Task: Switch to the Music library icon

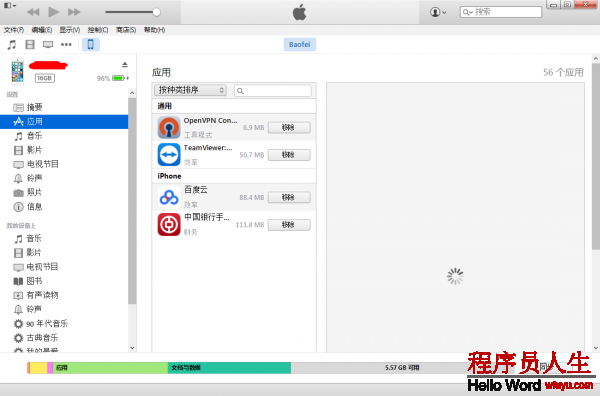Action: 12,45
